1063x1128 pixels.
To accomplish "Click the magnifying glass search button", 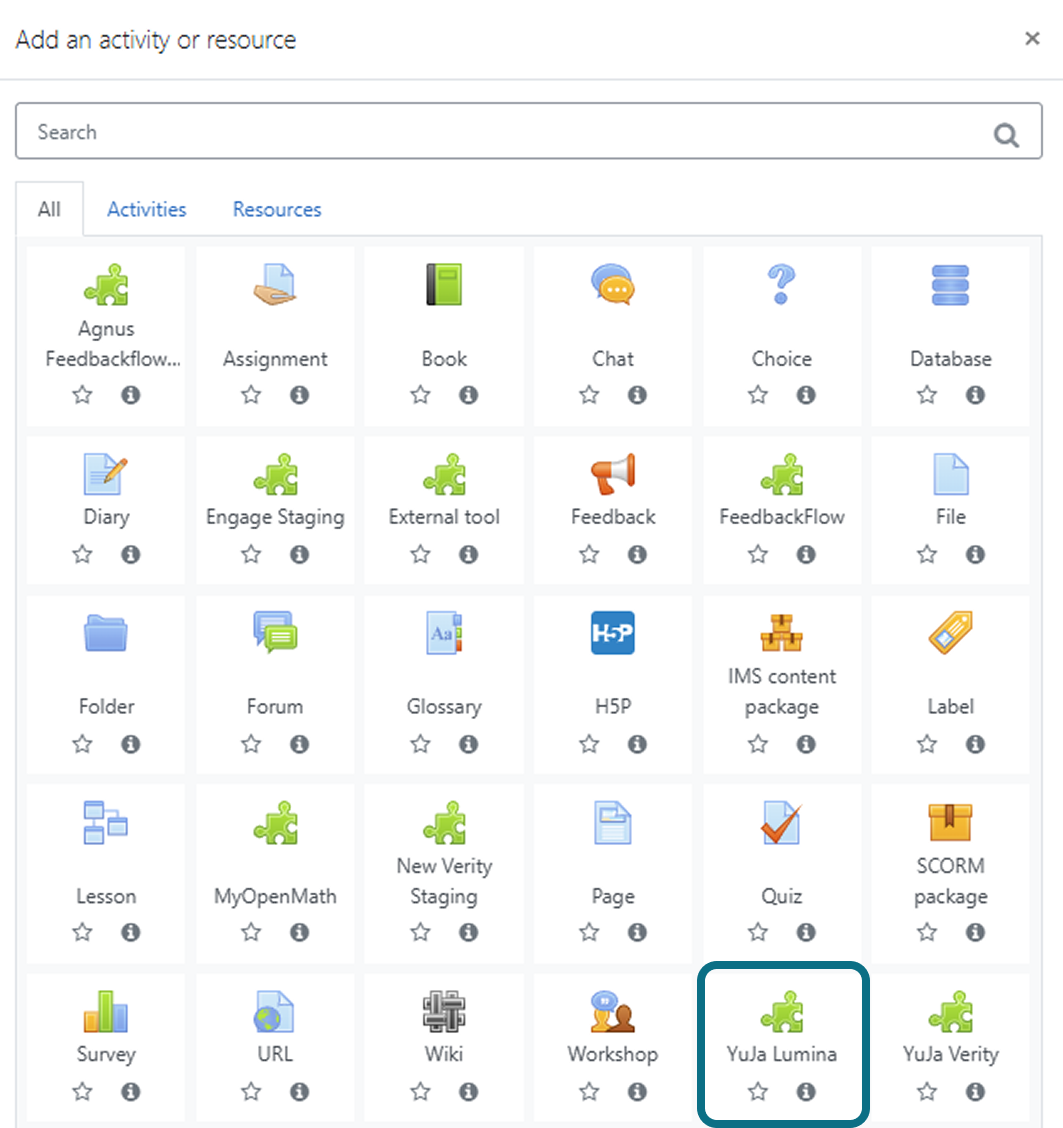I will tap(1006, 135).
